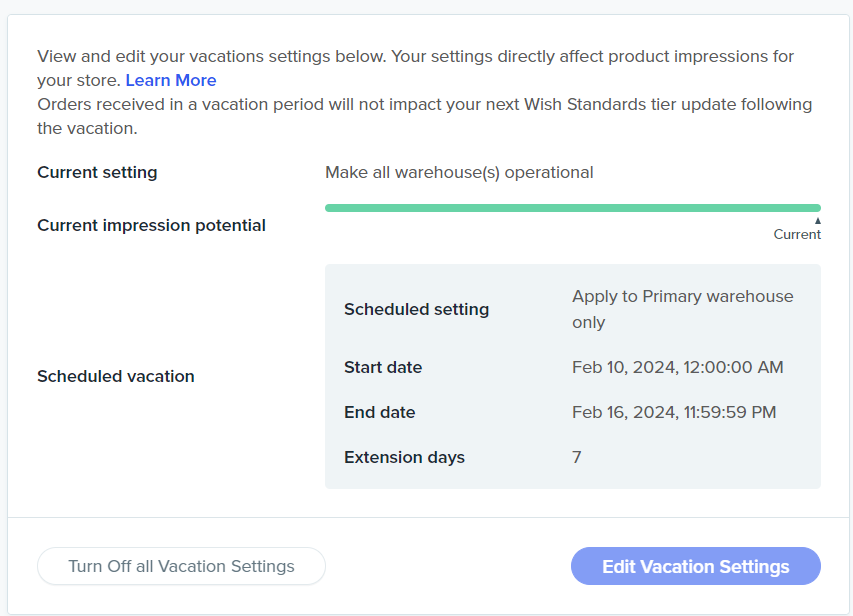This screenshot has height=616, width=853.
Task: Click the vacation settings description paragraph
Action: 415,57
